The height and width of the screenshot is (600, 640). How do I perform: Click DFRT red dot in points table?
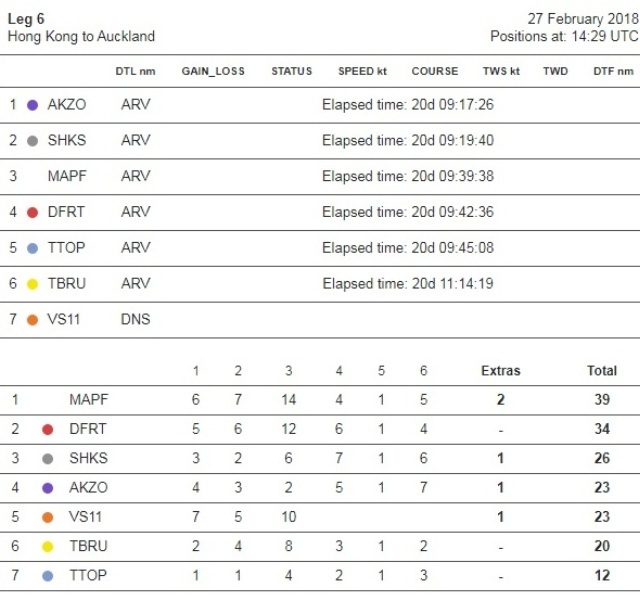pyautogui.click(x=47, y=429)
